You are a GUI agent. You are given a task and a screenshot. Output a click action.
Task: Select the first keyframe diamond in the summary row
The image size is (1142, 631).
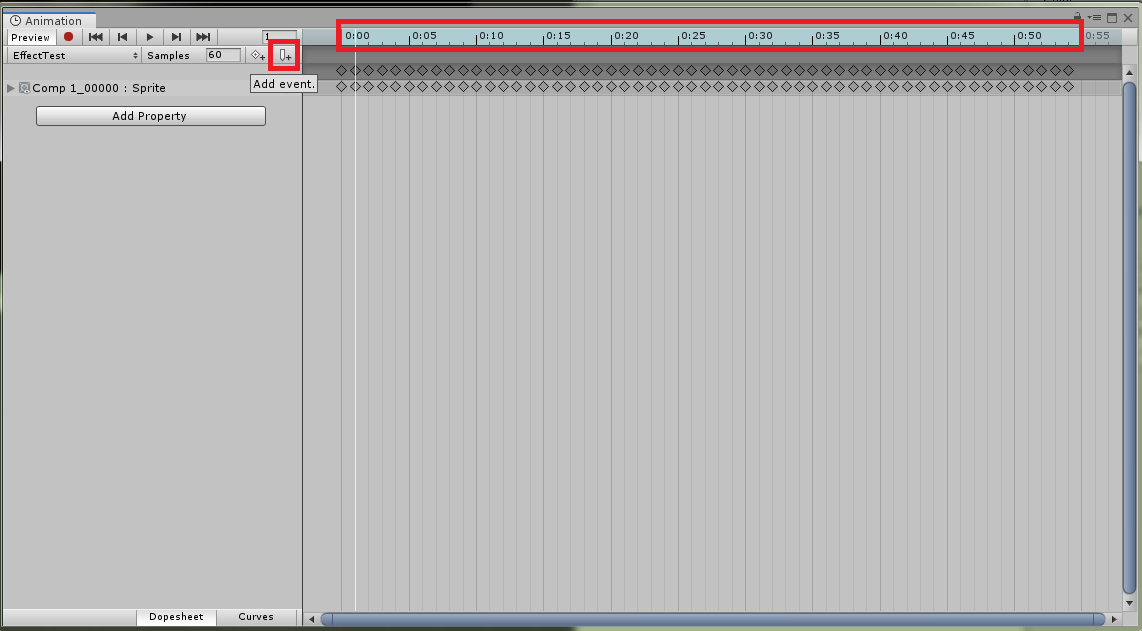pyautogui.click(x=342, y=71)
